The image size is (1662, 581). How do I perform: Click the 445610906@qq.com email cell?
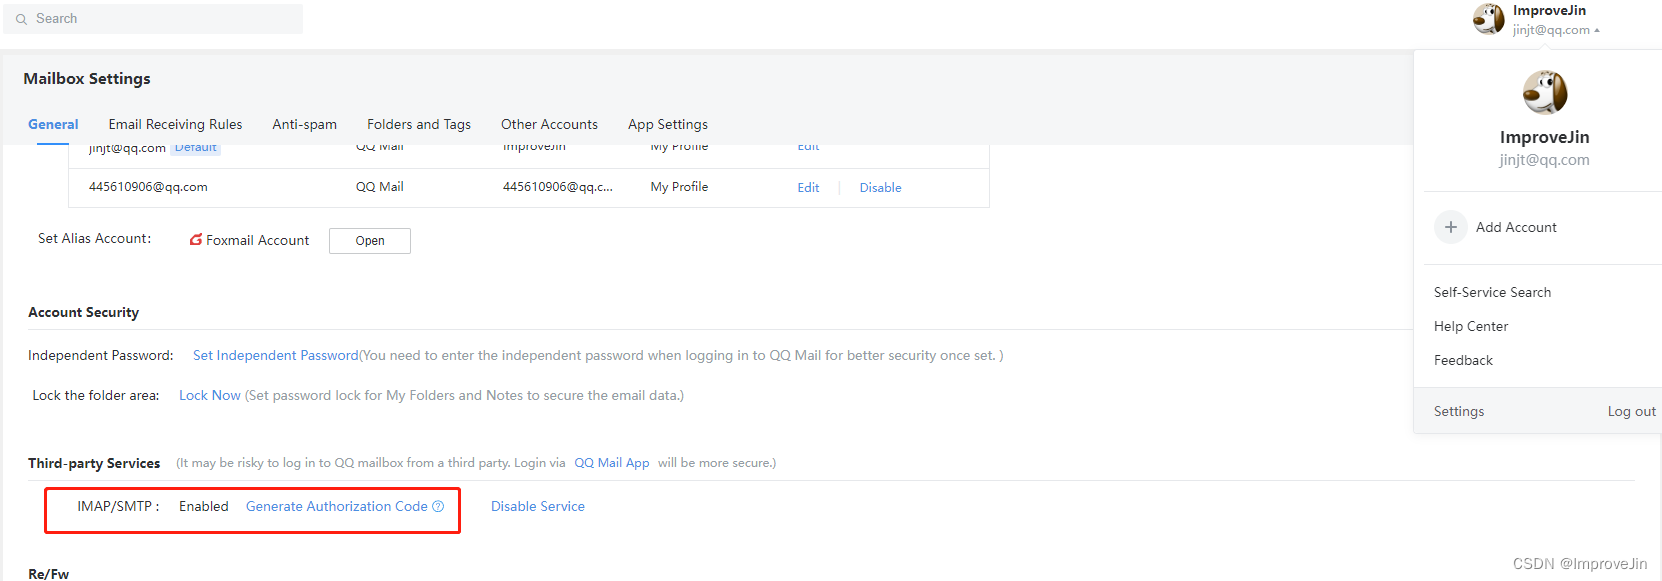click(148, 187)
